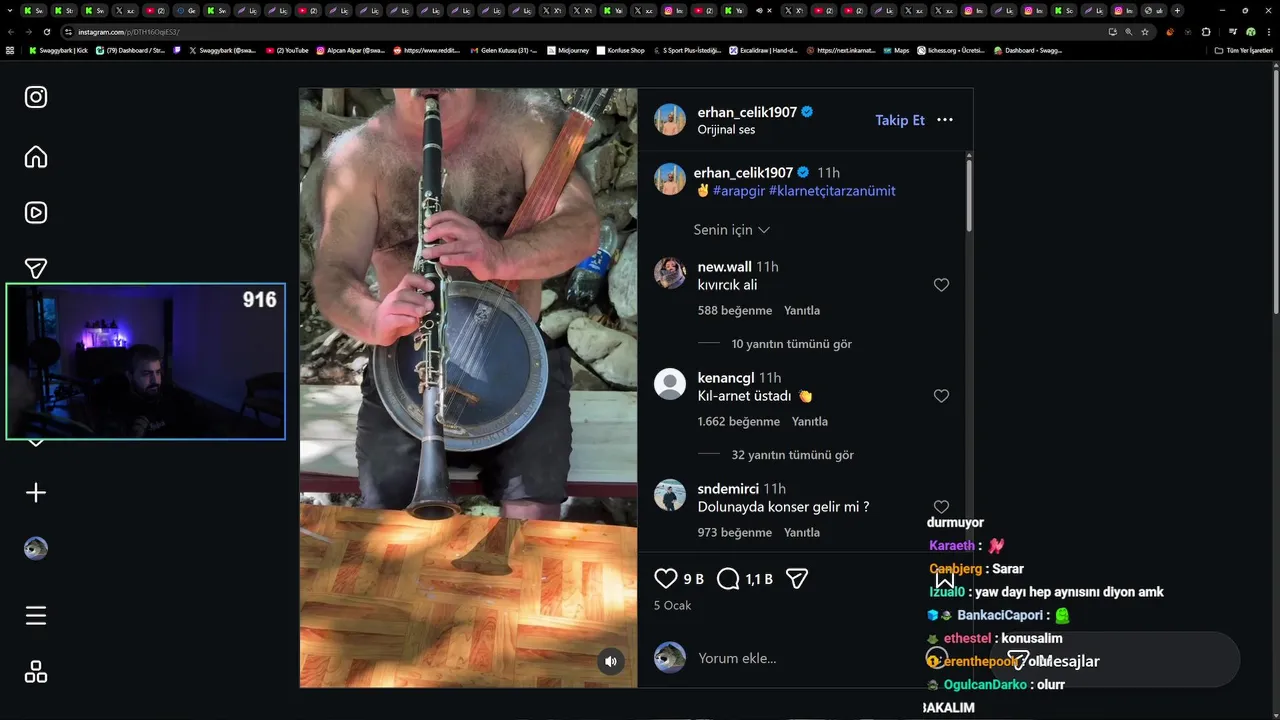Click the Takip Et follow button
The height and width of the screenshot is (720, 1280).
[x=900, y=120]
